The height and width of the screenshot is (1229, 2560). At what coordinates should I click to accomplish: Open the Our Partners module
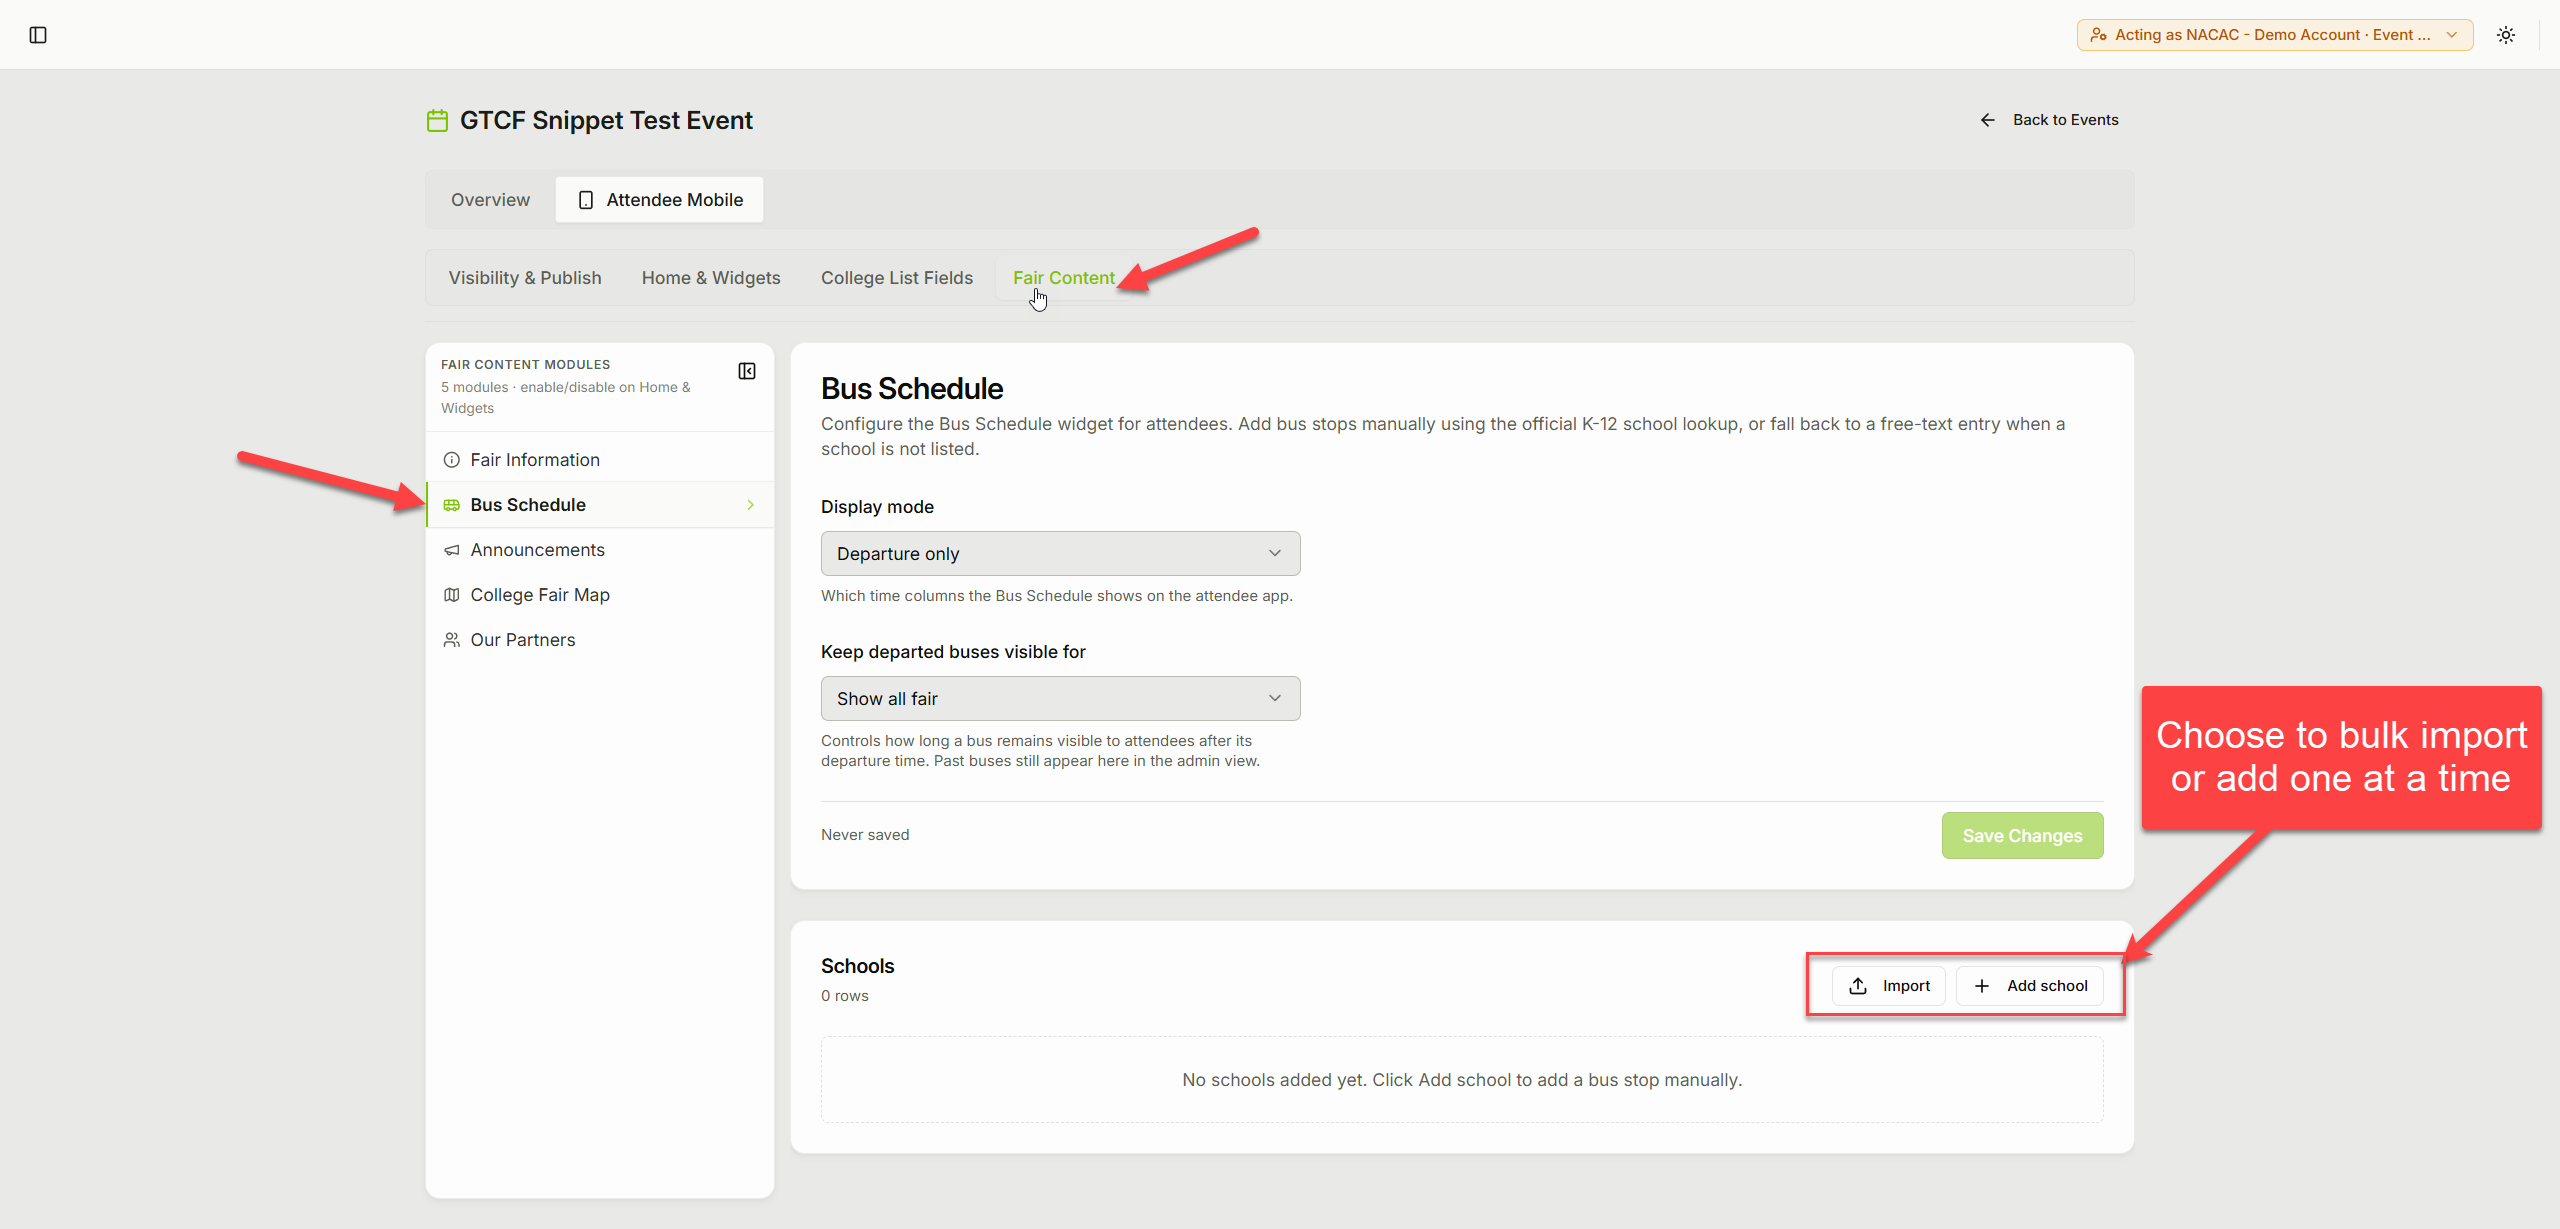point(600,640)
